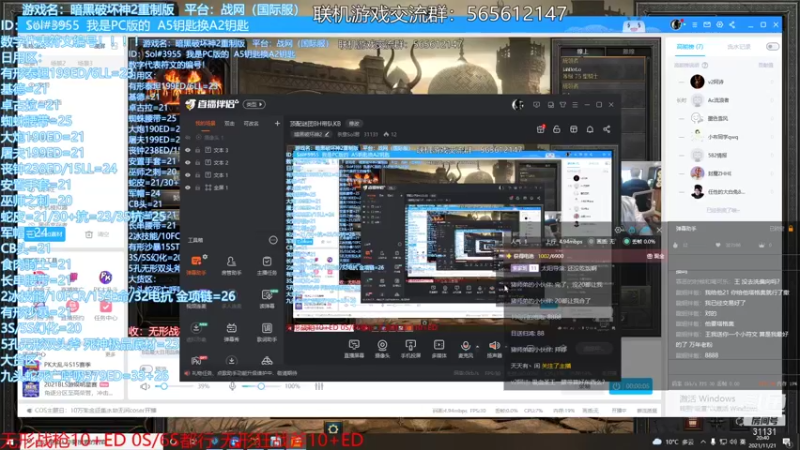
Task: Open the 弹幕秀 tool
Action: (x=231, y=332)
